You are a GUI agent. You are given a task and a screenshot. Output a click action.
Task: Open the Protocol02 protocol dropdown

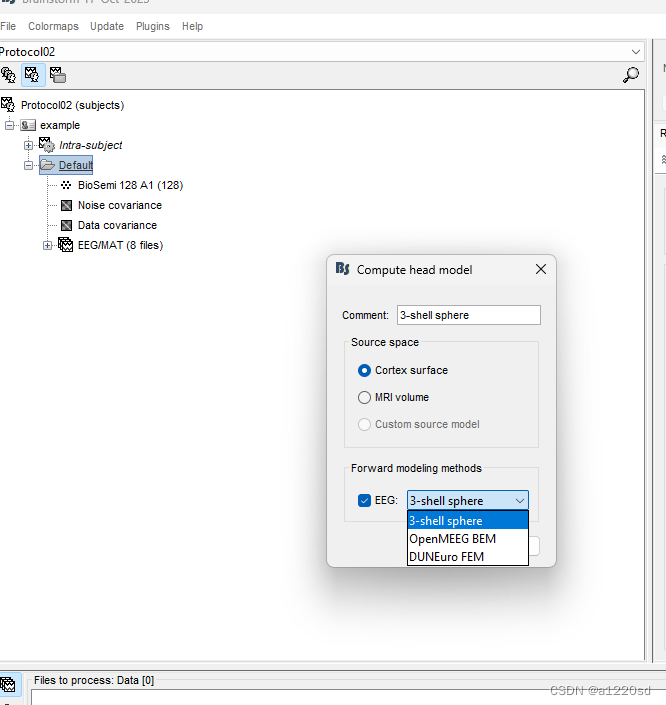[635, 52]
